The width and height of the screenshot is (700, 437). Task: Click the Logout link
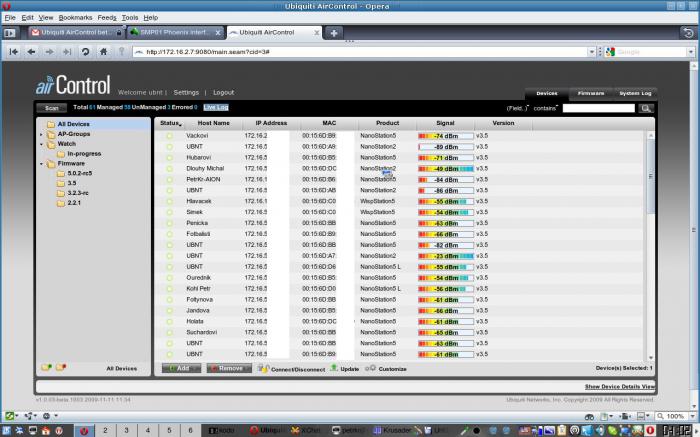tap(223, 92)
